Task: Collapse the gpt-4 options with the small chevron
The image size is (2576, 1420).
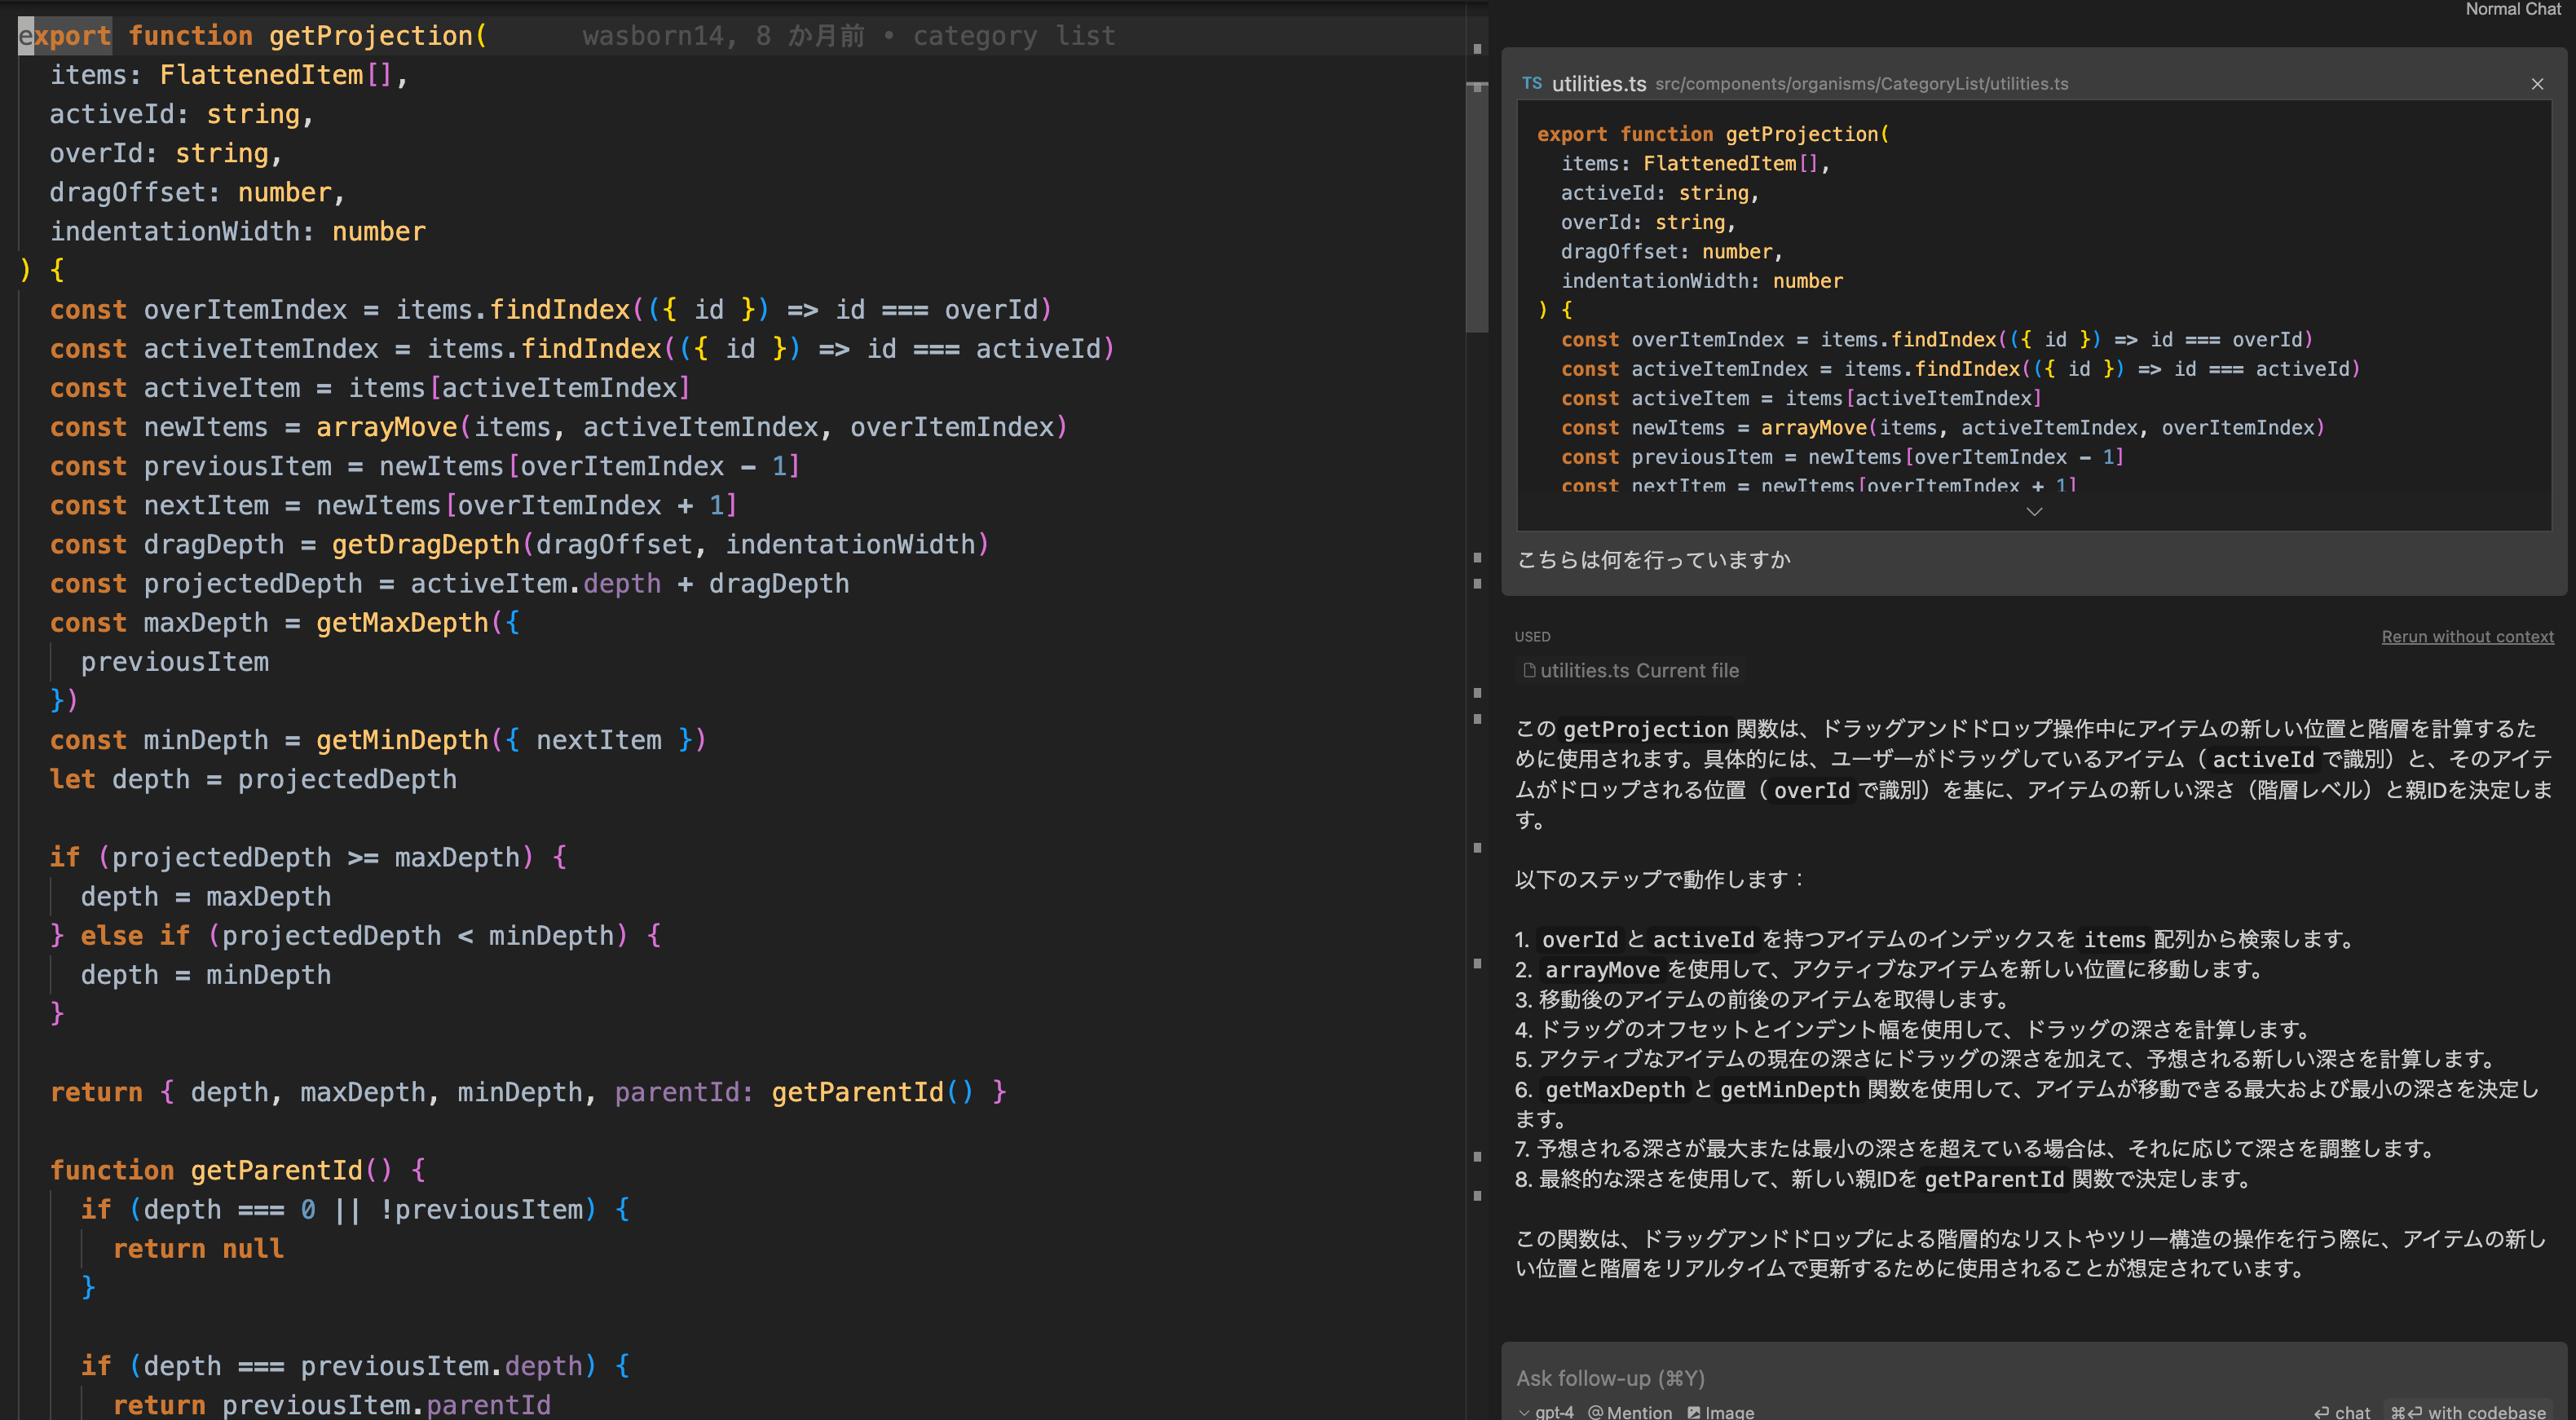Action: pos(1524,1412)
